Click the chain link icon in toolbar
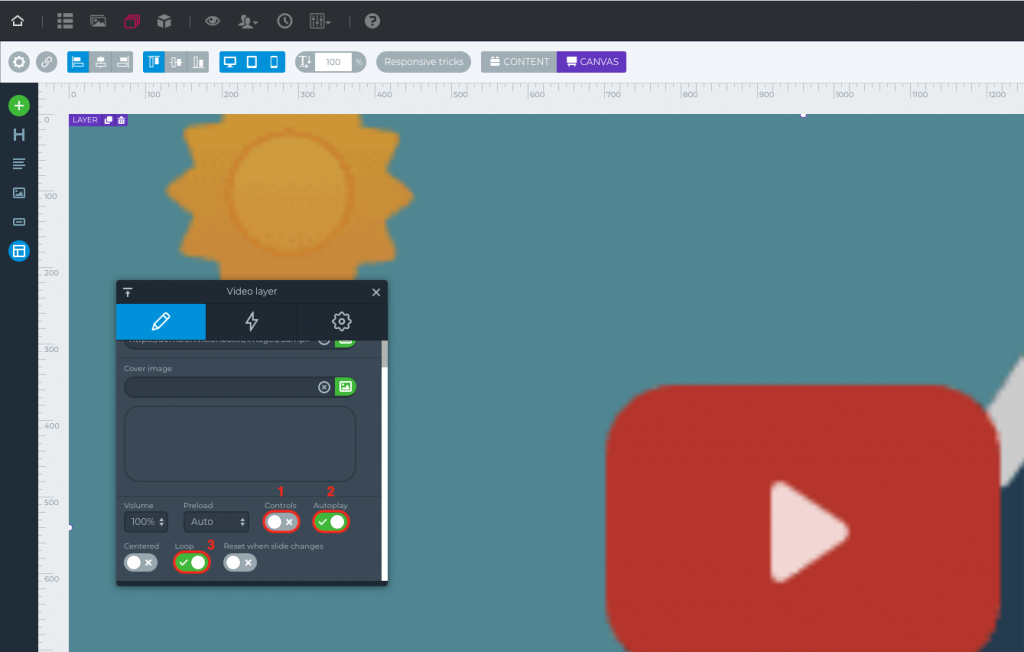The width and height of the screenshot is (1024, 652). (x=46, y=62)
